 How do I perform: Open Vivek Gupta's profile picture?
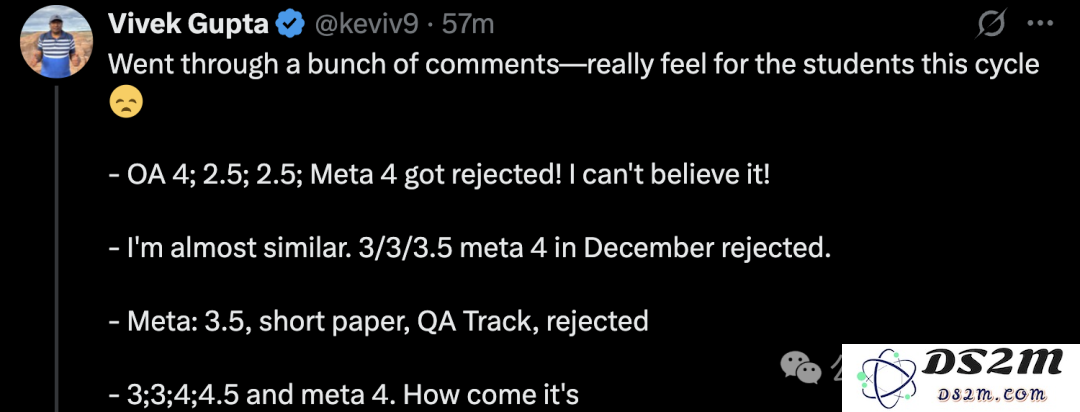click(57, 43)
